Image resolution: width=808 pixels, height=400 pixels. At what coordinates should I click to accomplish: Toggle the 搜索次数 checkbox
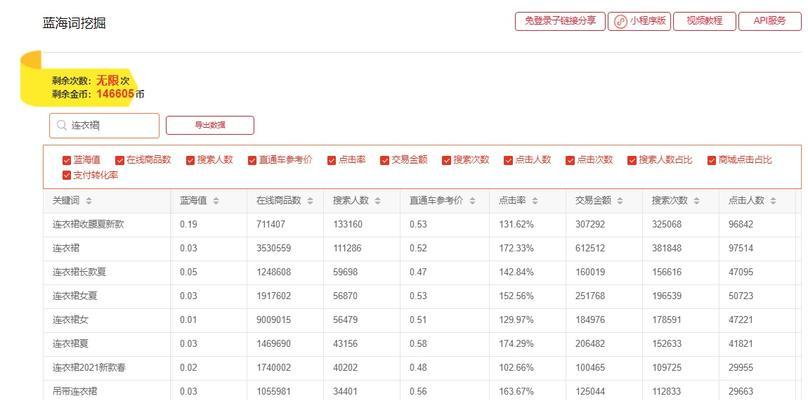click(446, 160)
